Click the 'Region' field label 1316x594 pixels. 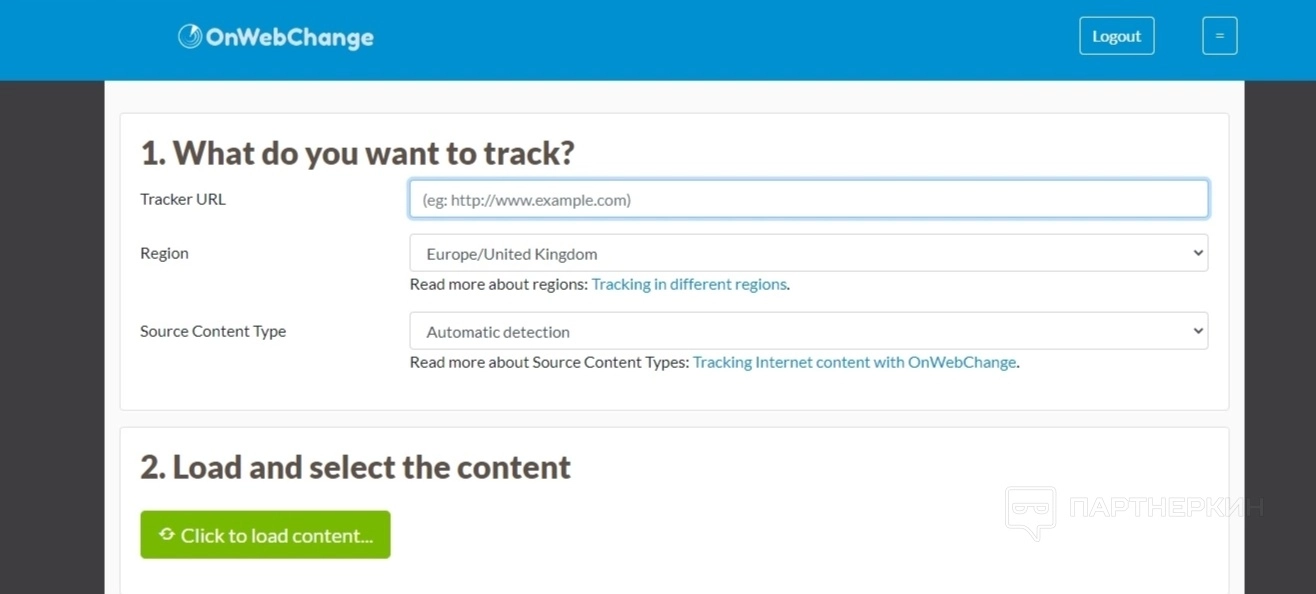pos(164,253)
